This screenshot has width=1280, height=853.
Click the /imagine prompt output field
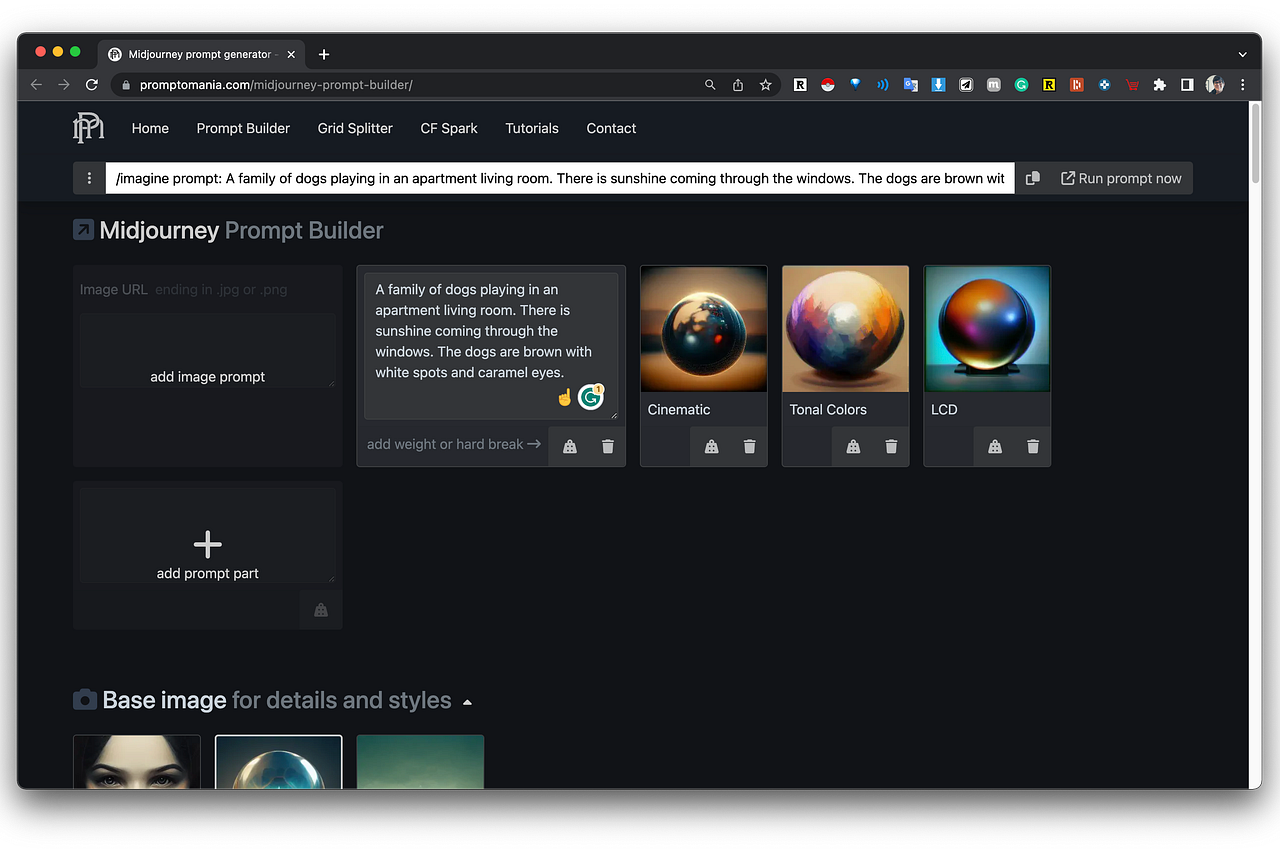click(x=560, y=178)
